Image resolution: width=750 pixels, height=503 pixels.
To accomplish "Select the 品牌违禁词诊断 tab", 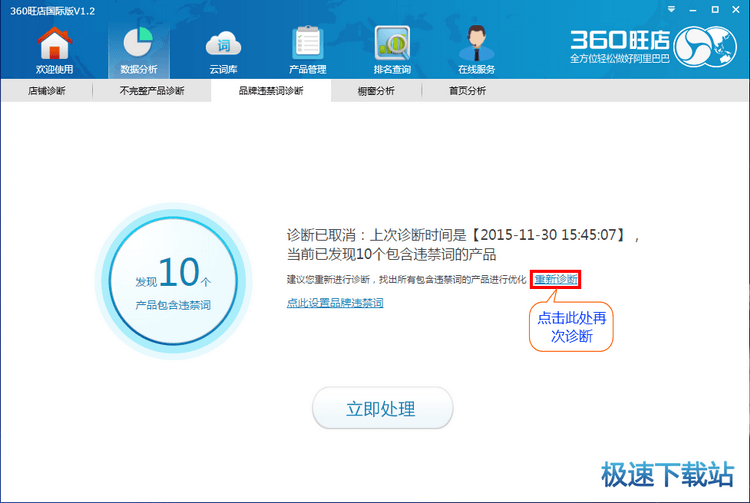I will (x=271, y=91).
